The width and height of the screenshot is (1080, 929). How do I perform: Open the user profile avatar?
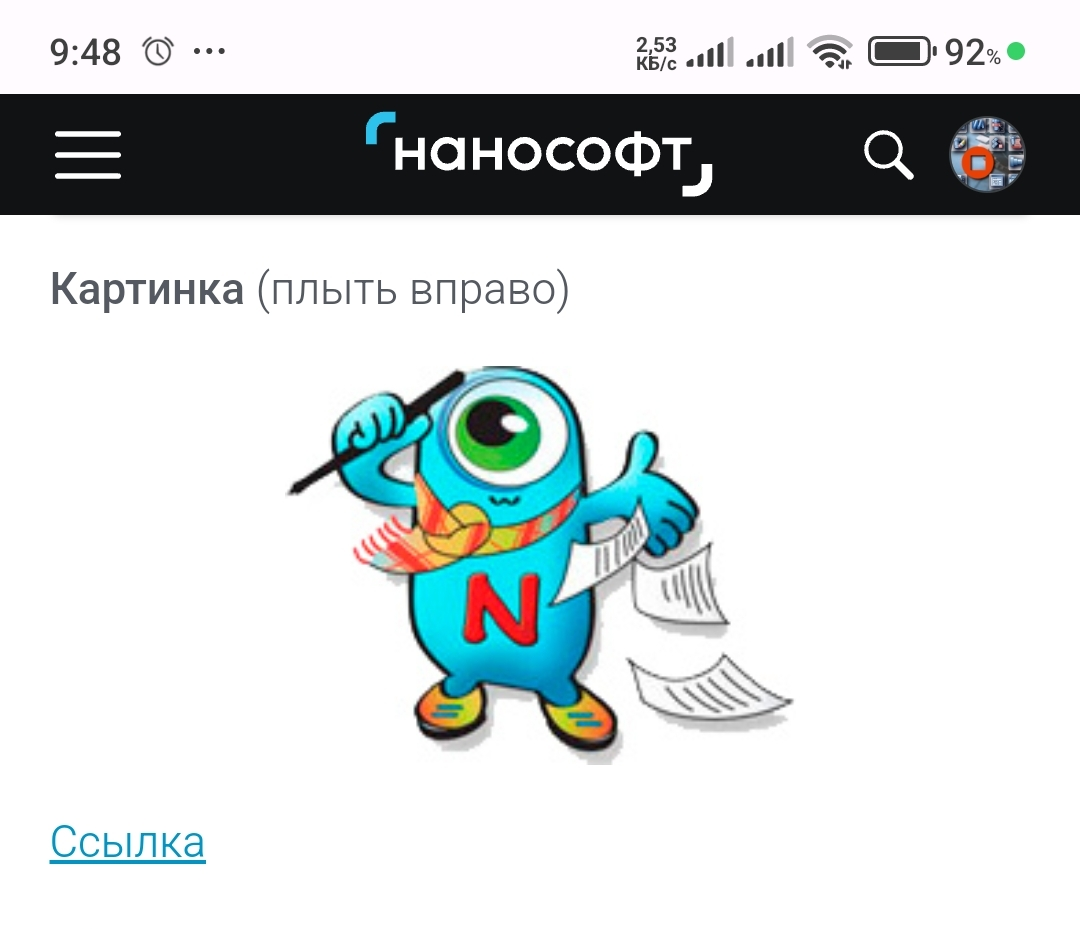(x=987, y=154)
